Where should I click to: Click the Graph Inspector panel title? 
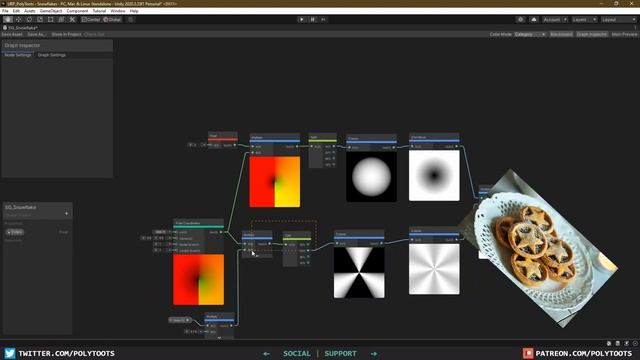coord(22,45)
